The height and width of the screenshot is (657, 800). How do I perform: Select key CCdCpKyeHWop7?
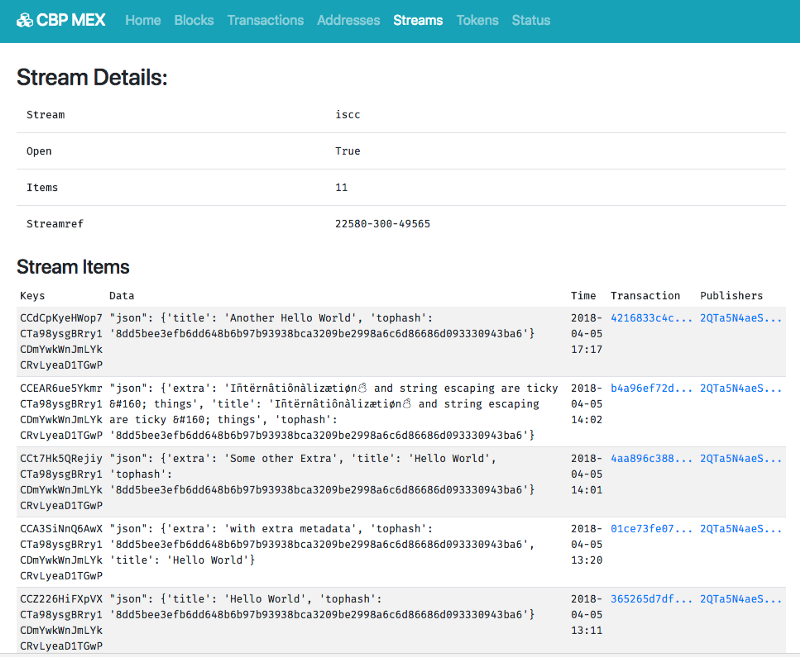click(x=61, y=318)
